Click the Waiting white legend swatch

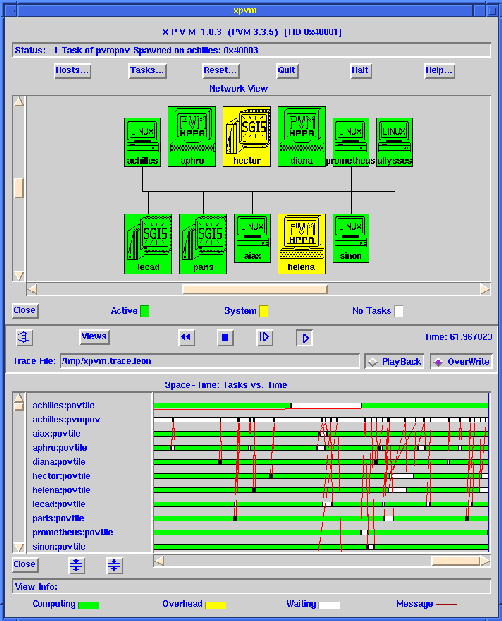(329, 605)
